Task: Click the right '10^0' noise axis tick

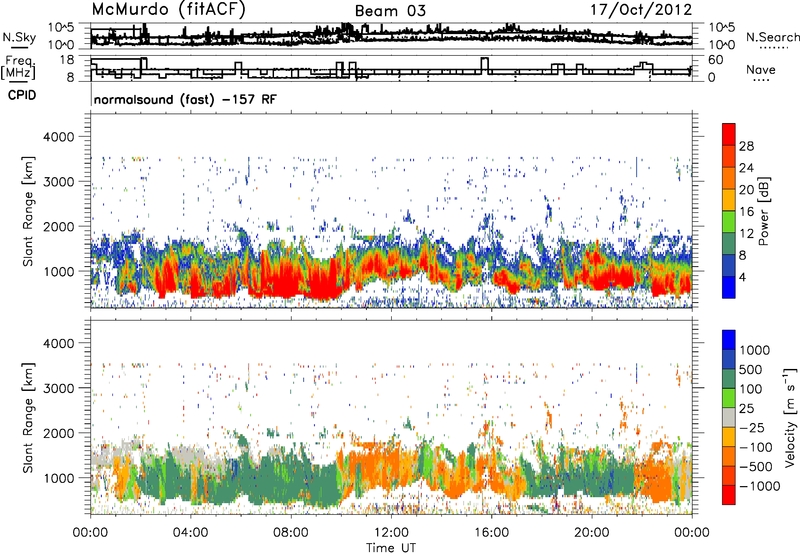Action: pyautogui.click(x=722, y=45)
